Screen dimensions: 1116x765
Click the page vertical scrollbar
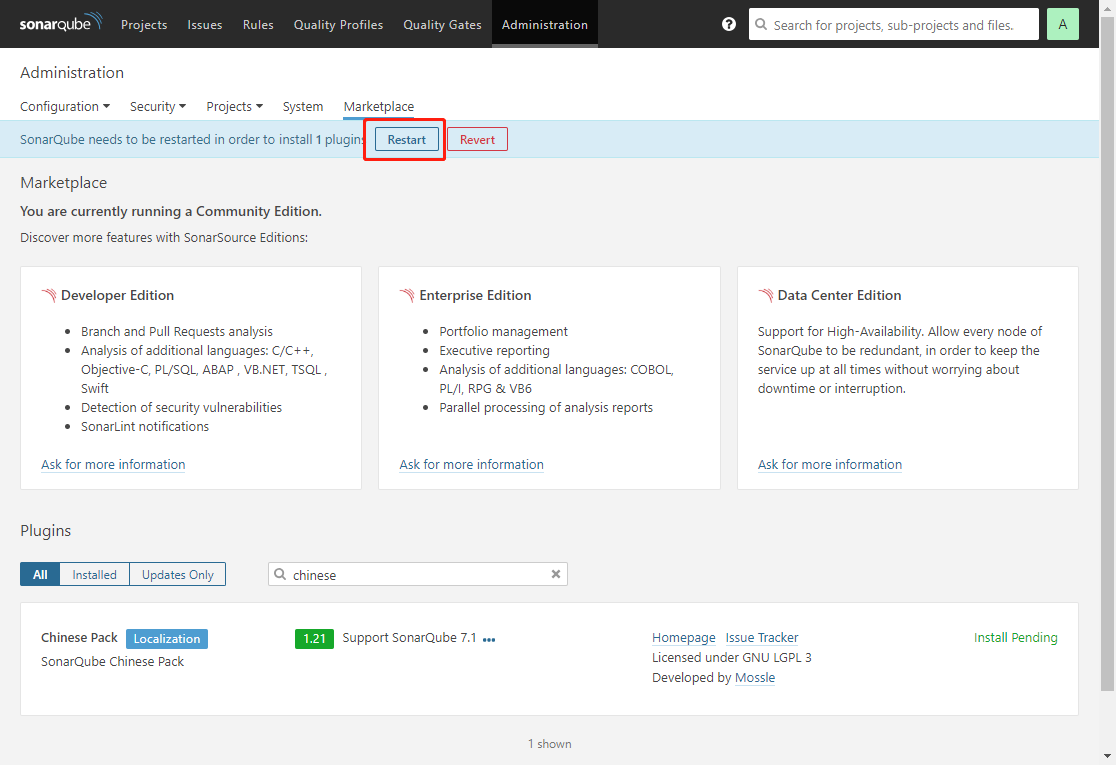coord(1107,352)
